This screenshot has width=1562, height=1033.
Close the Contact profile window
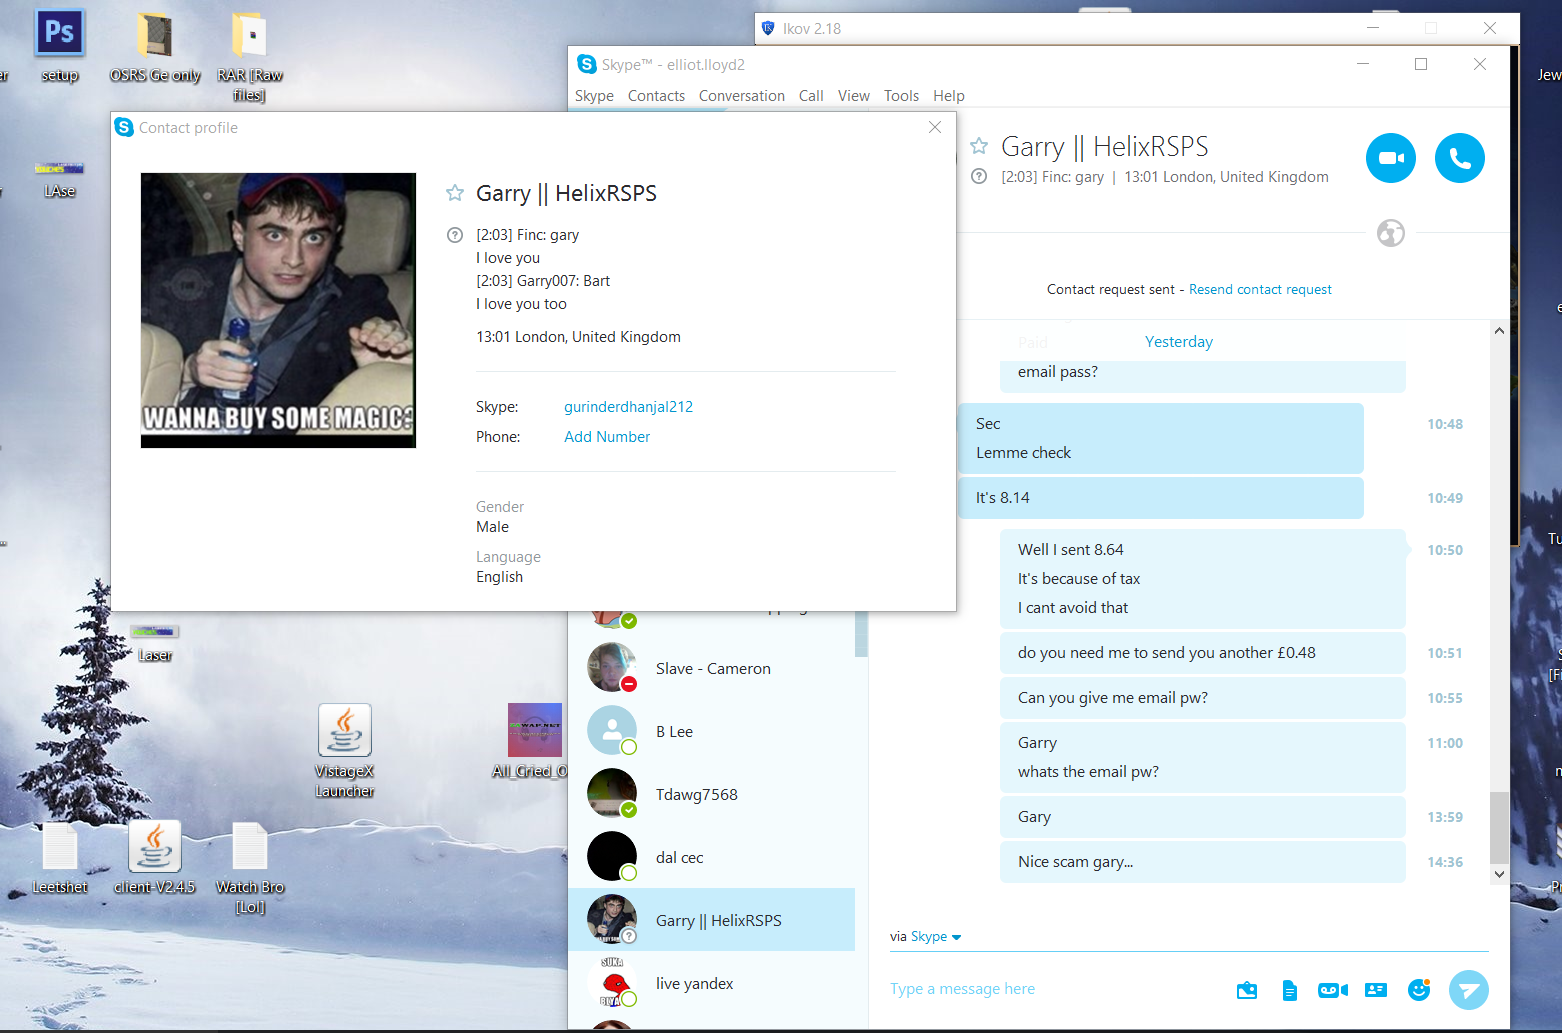click(935, 127)
